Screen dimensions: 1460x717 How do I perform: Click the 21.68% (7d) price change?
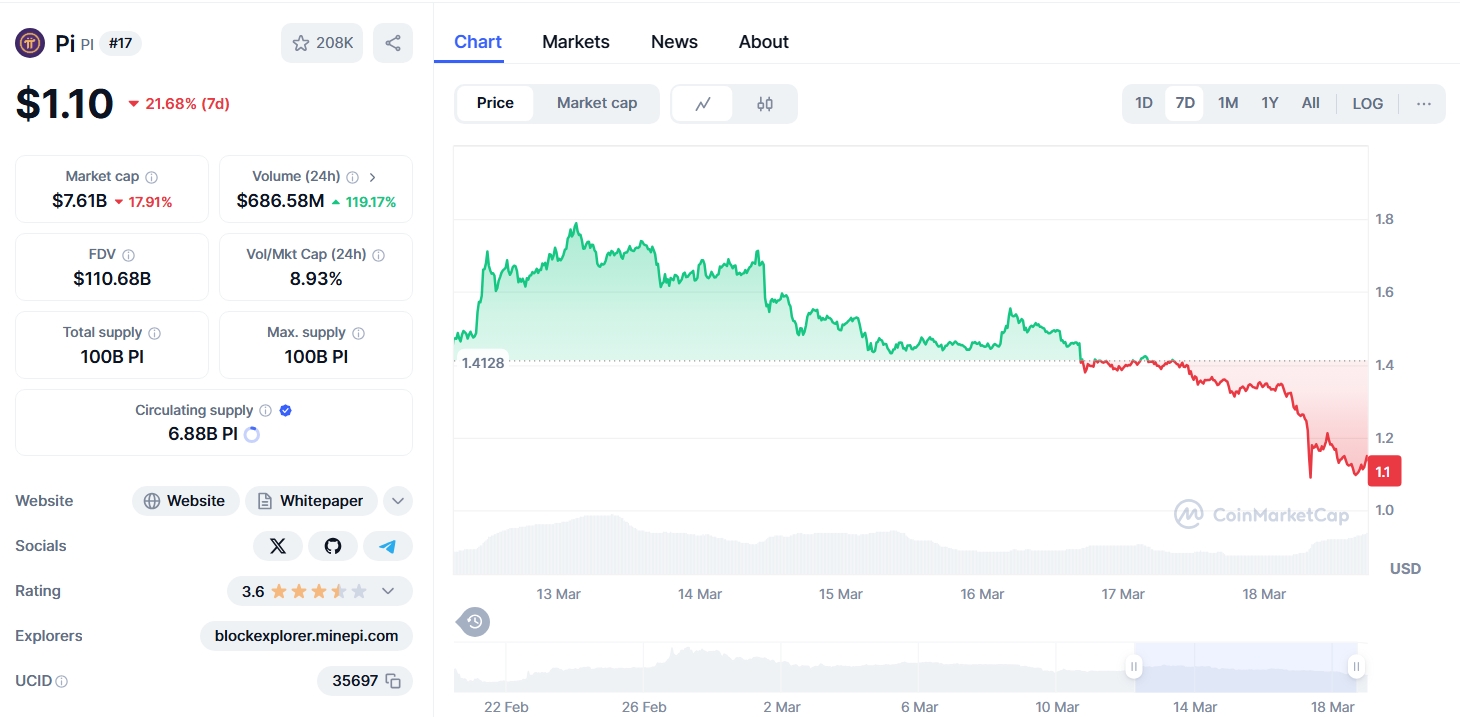click(x=179, y=104)
